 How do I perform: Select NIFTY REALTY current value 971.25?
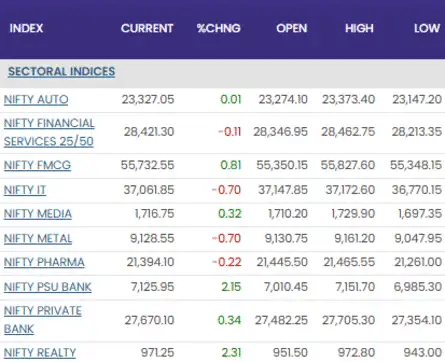pos(157,353)
